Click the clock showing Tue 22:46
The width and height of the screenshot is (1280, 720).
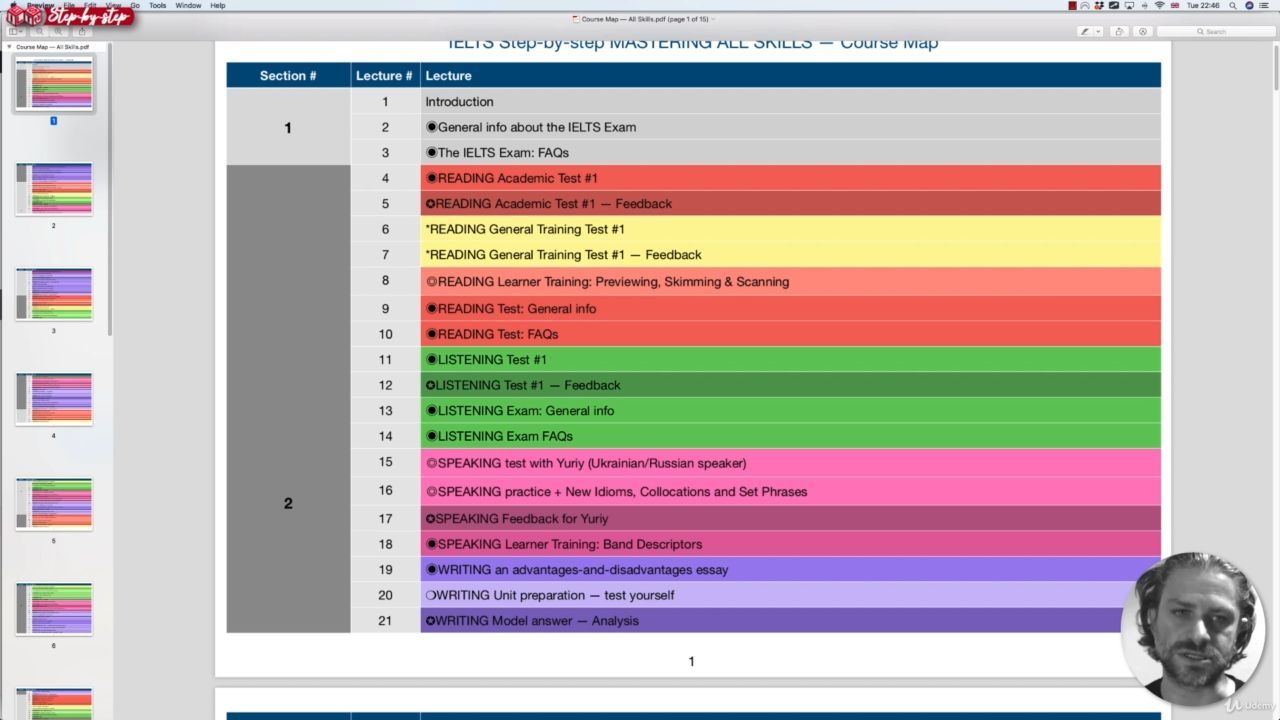[x=1203, y=5]
